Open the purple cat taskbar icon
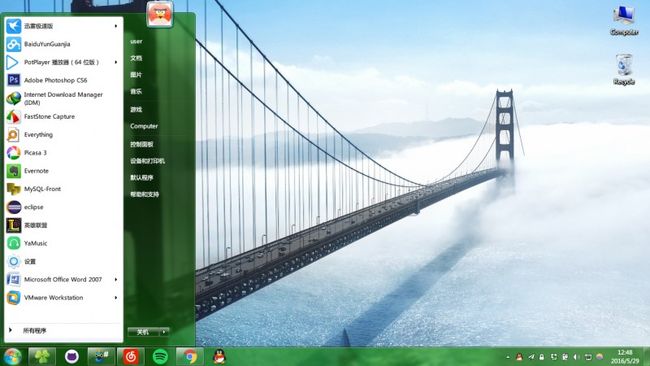Screen dimensions: 650x366 [72, 356]
